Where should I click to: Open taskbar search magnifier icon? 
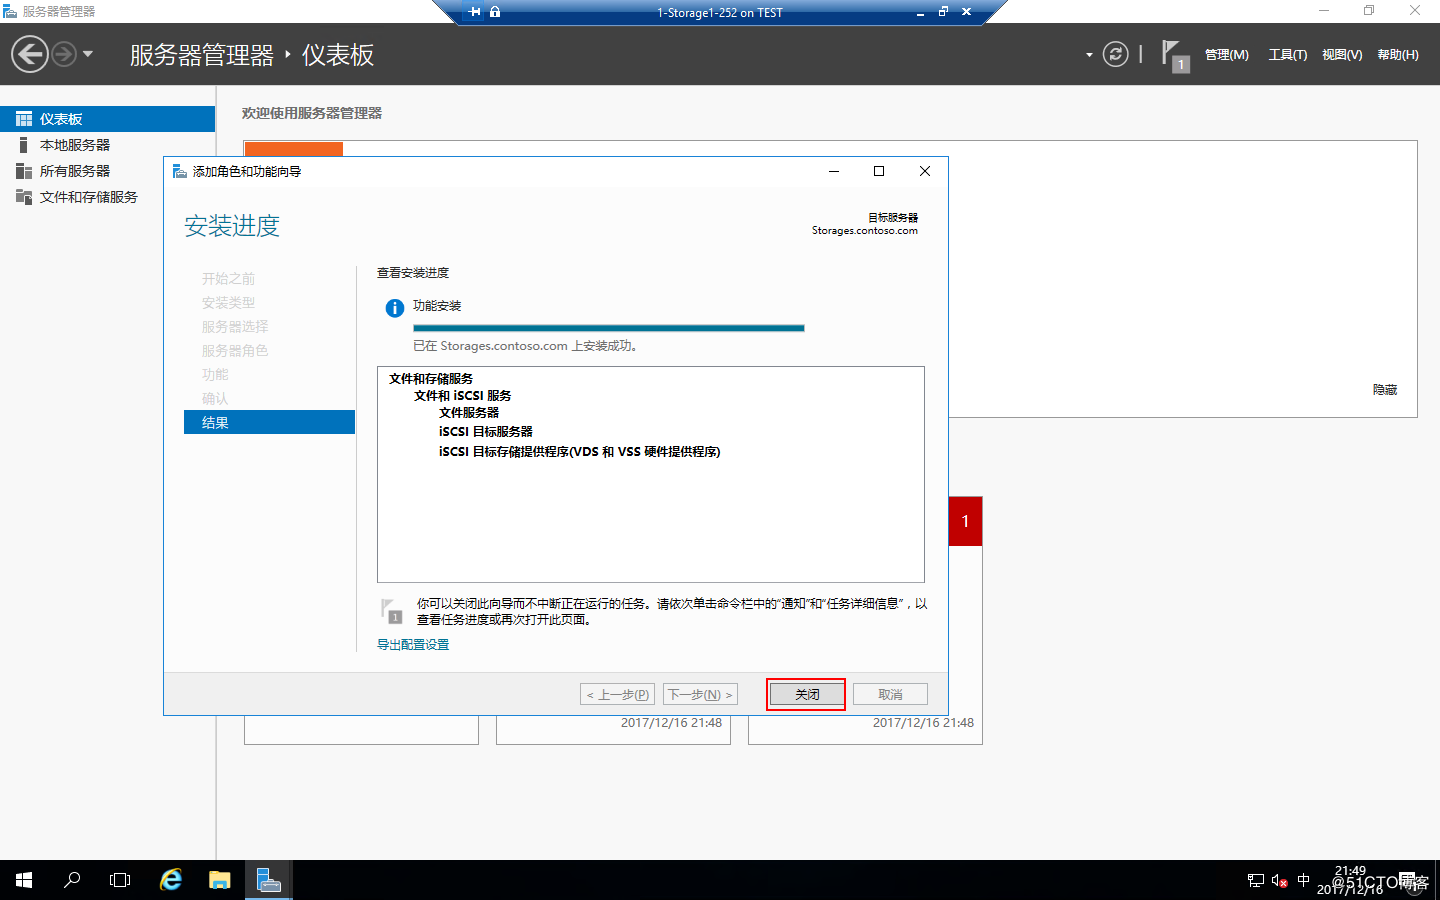pos(72,880)
